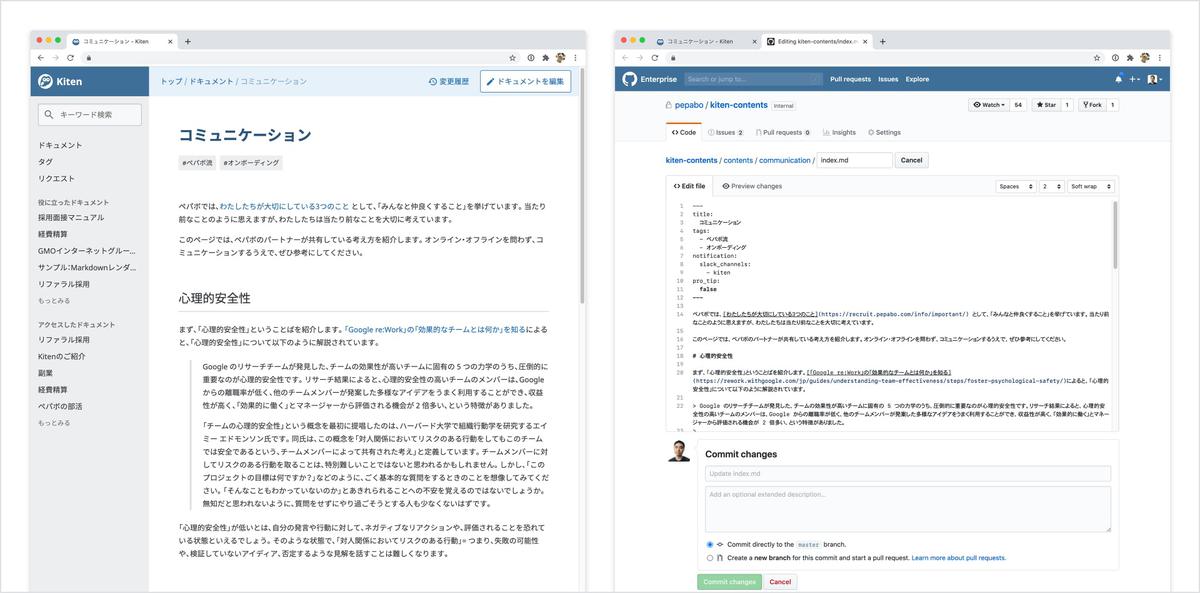Open the Chrome three-dot menu

click(576, 58)
